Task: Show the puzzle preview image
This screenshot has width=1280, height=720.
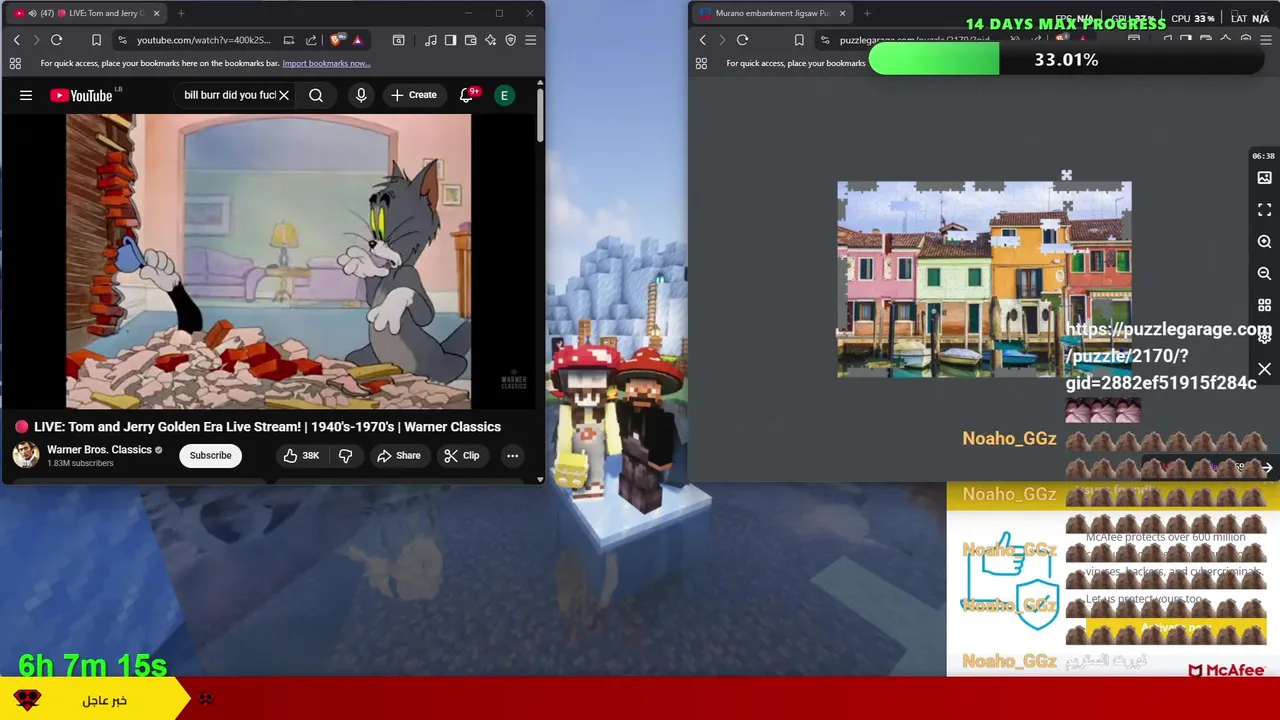Action: click(x=1264, y=178)
